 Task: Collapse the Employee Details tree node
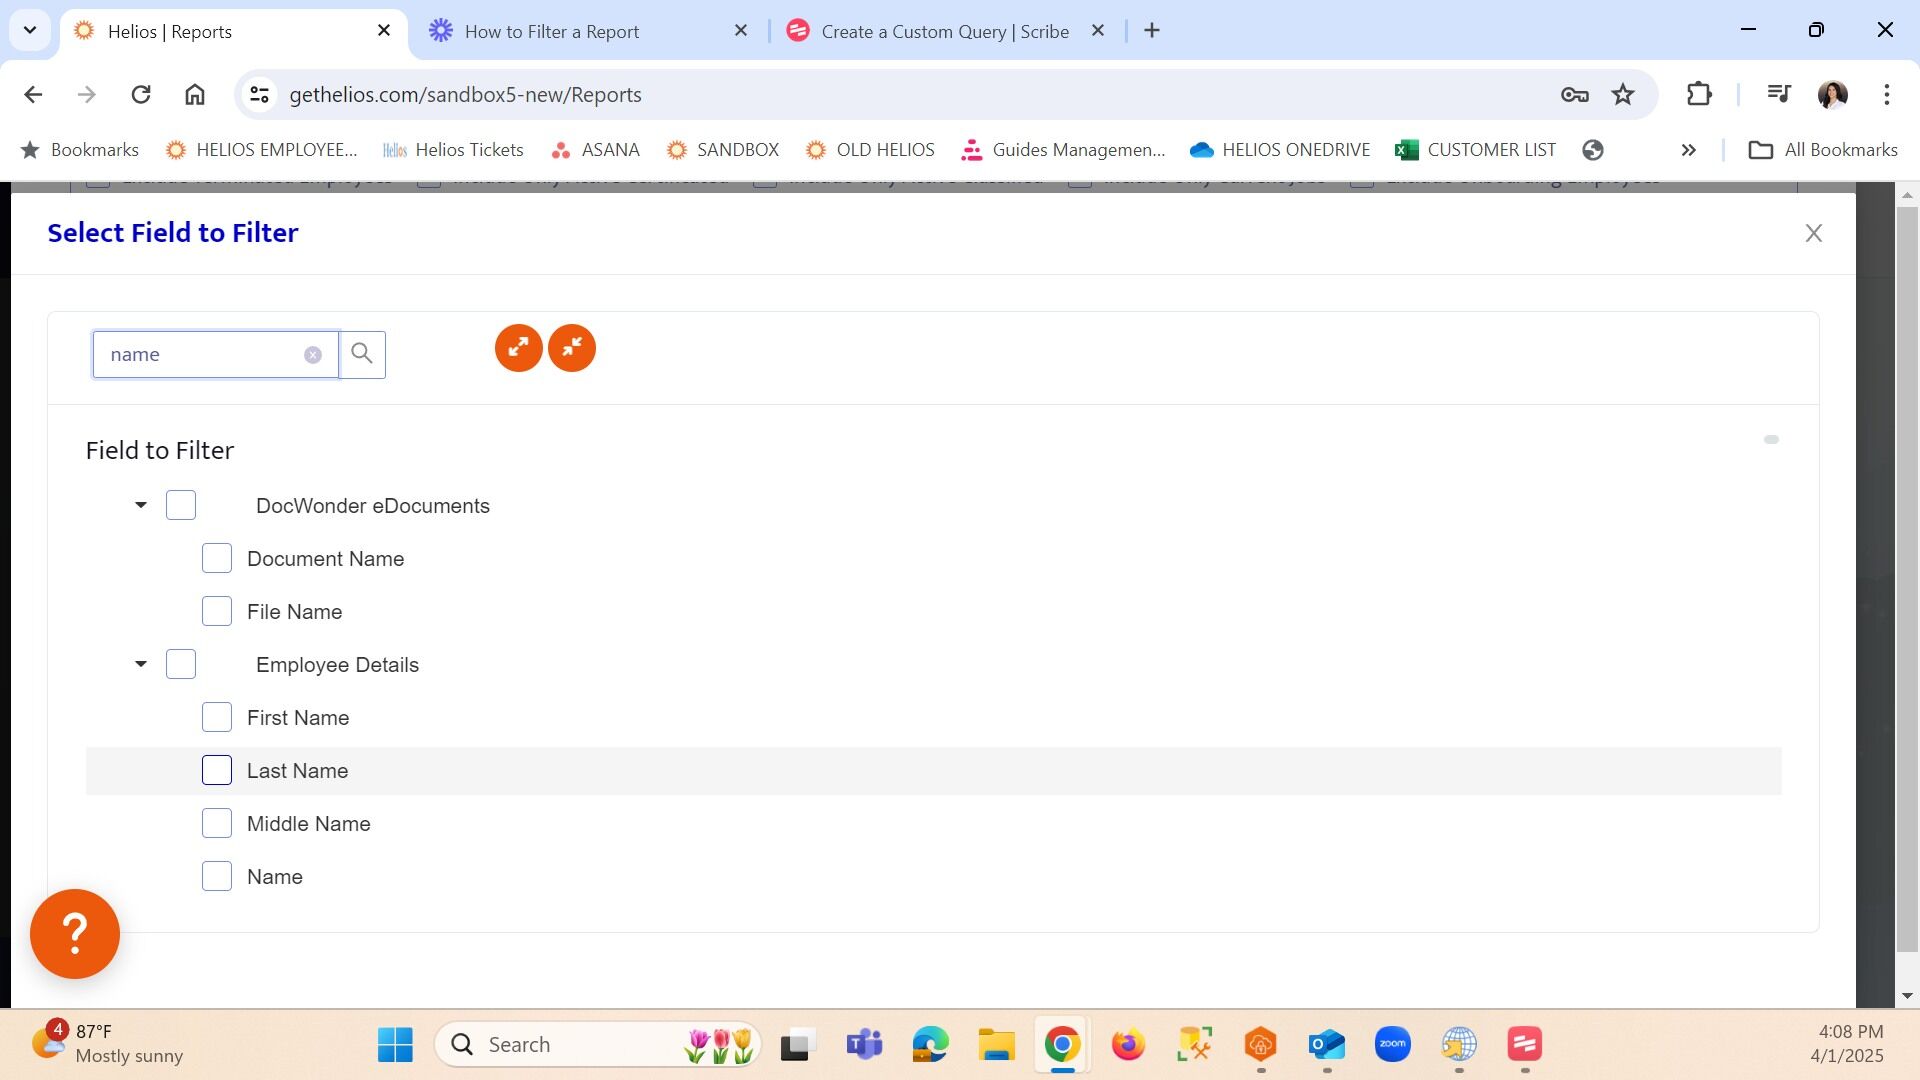click(141, 664)
